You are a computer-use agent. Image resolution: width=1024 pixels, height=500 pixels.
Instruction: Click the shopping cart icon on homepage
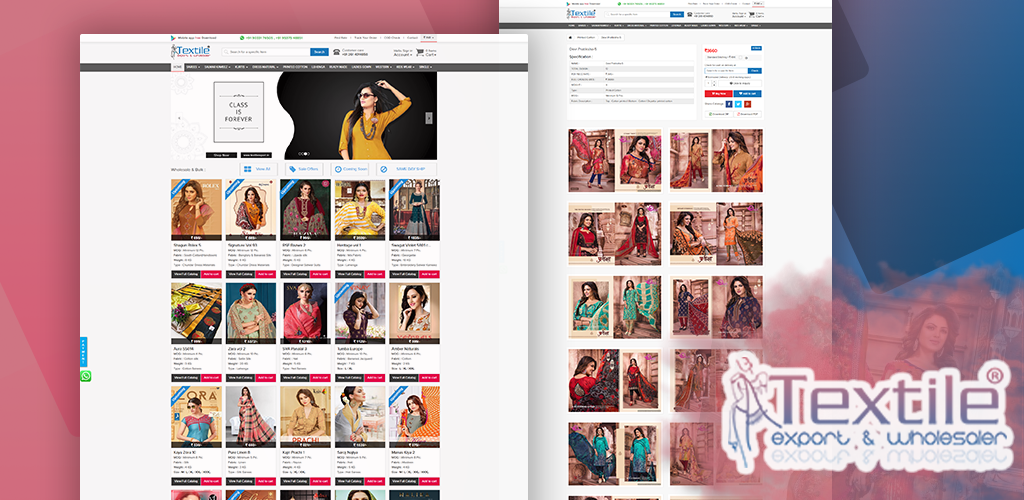[x=420, y=52]
